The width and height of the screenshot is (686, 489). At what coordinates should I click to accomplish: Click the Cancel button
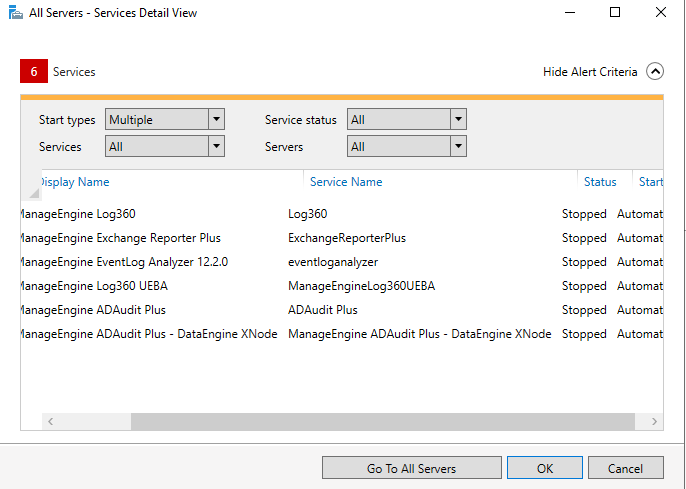click(626, 468)
